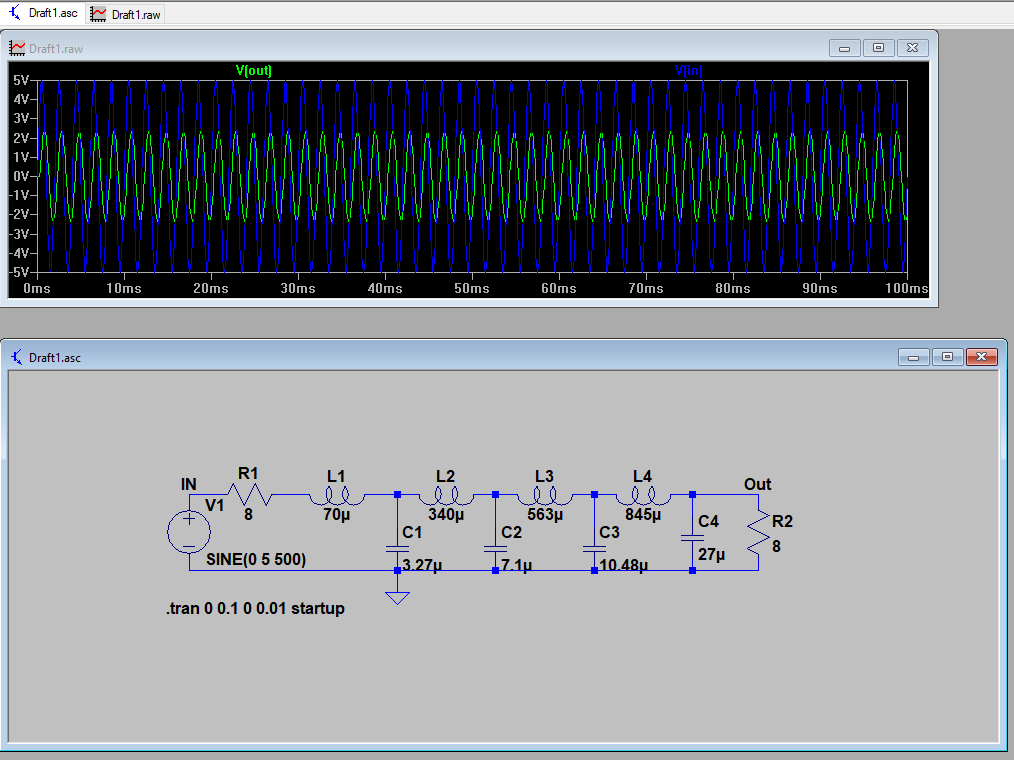
Task: Select capacitor C2 symbol
Action: click(495, 548)
